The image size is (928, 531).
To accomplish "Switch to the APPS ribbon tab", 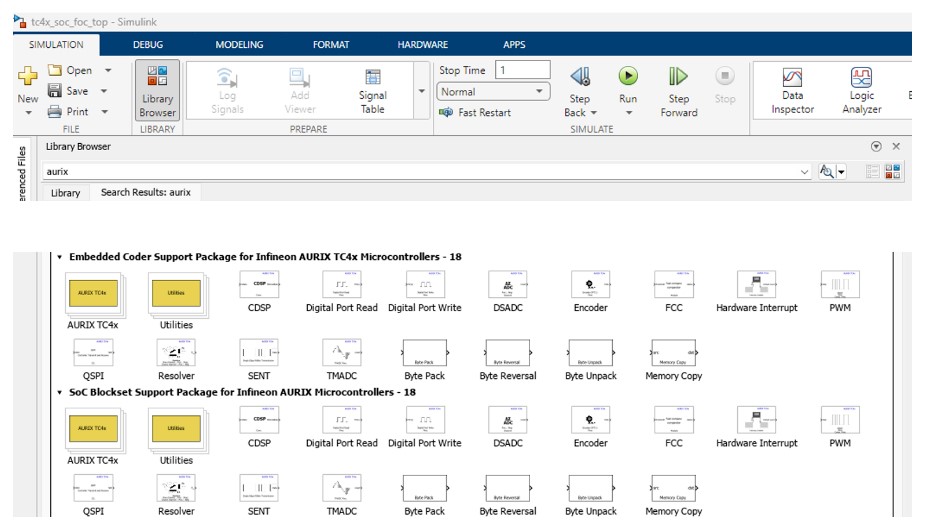I will pyautogui.click(x=514, y=44).
